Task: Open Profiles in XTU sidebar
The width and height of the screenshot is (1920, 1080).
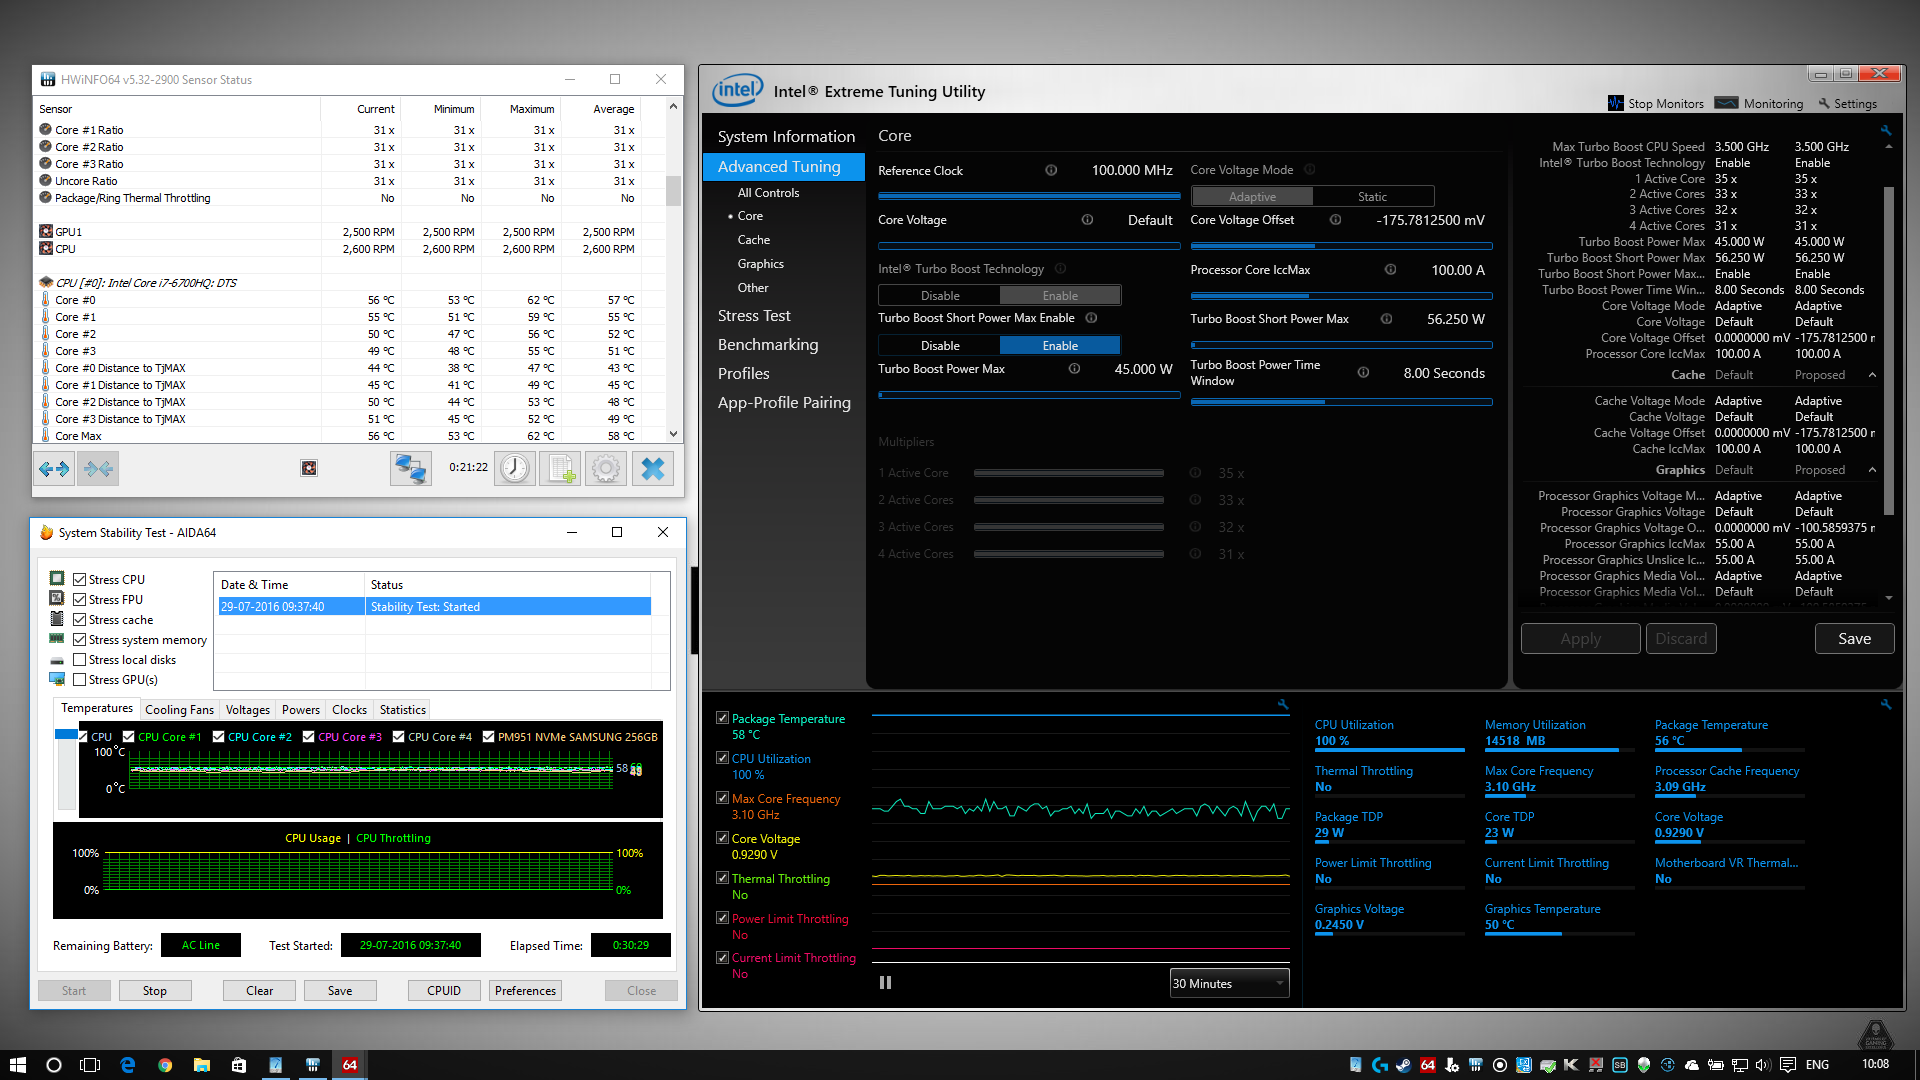Action: click(744, 374)
